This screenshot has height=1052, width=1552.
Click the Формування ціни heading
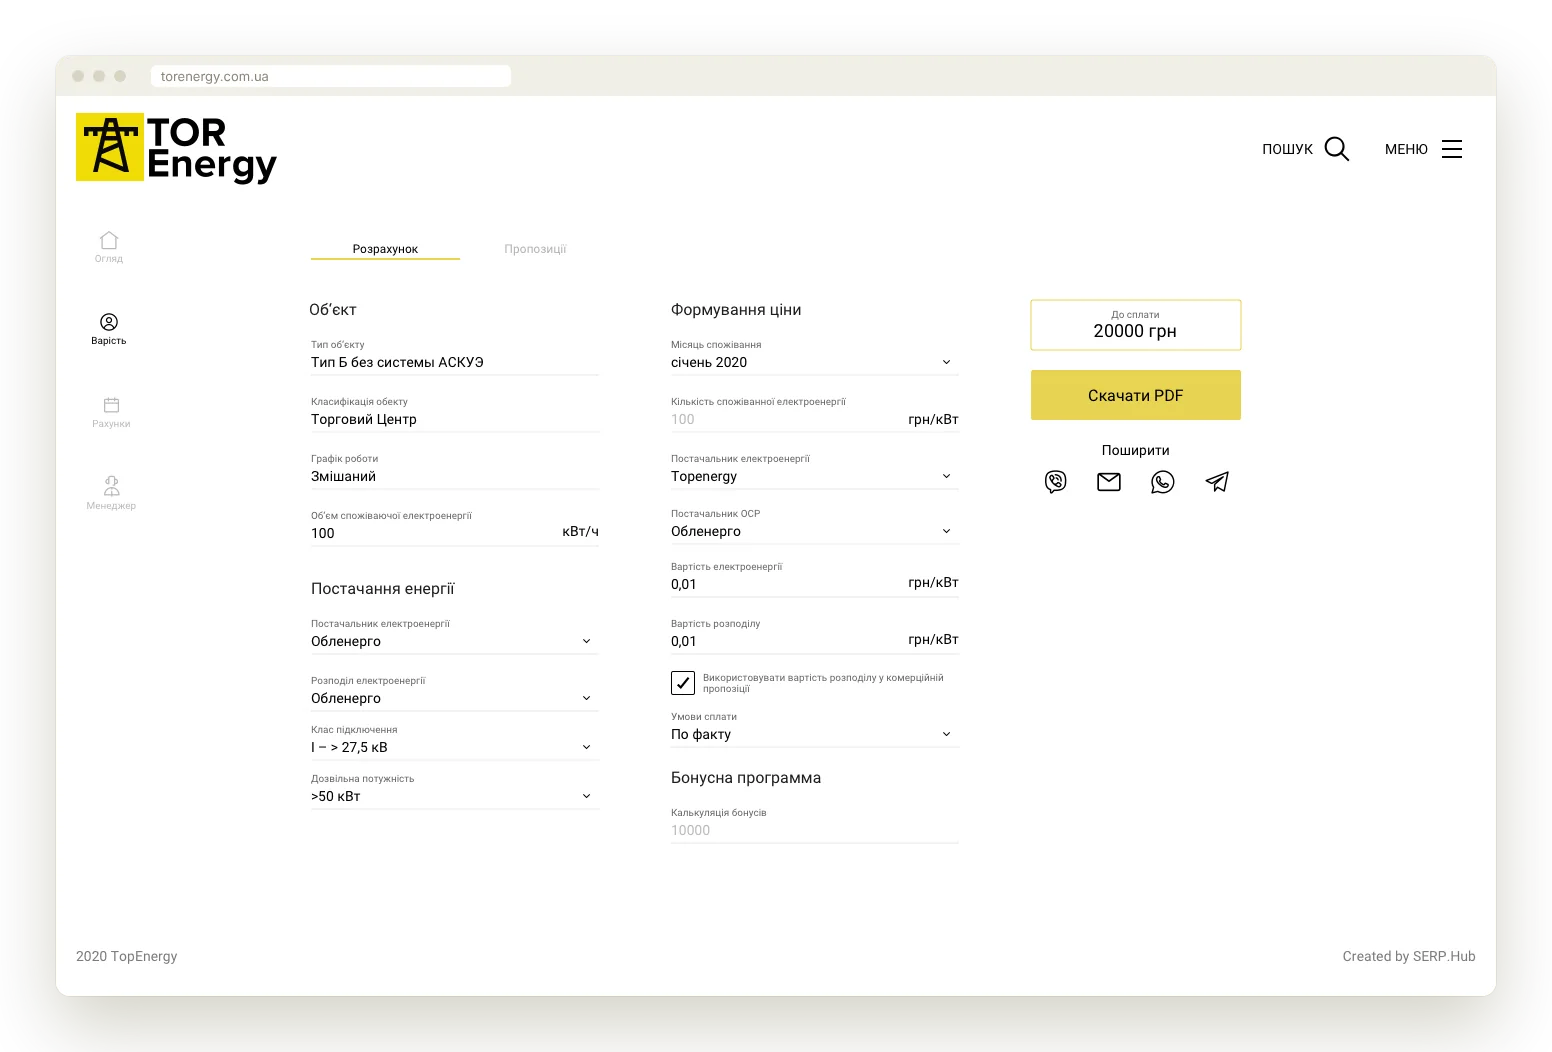click(736, 310)
